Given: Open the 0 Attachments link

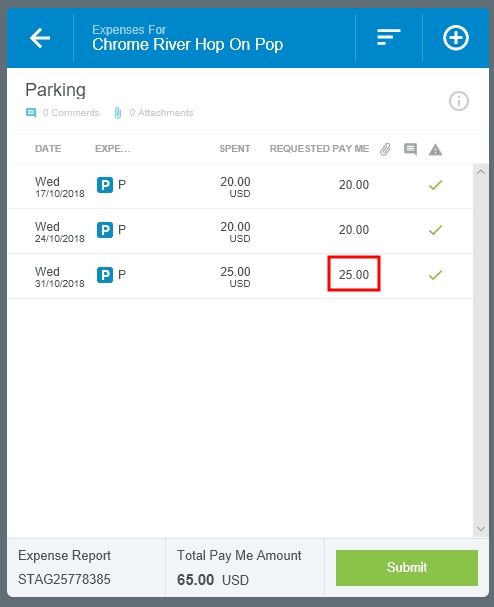Looking at the screenshot, I should click(161, 113).
